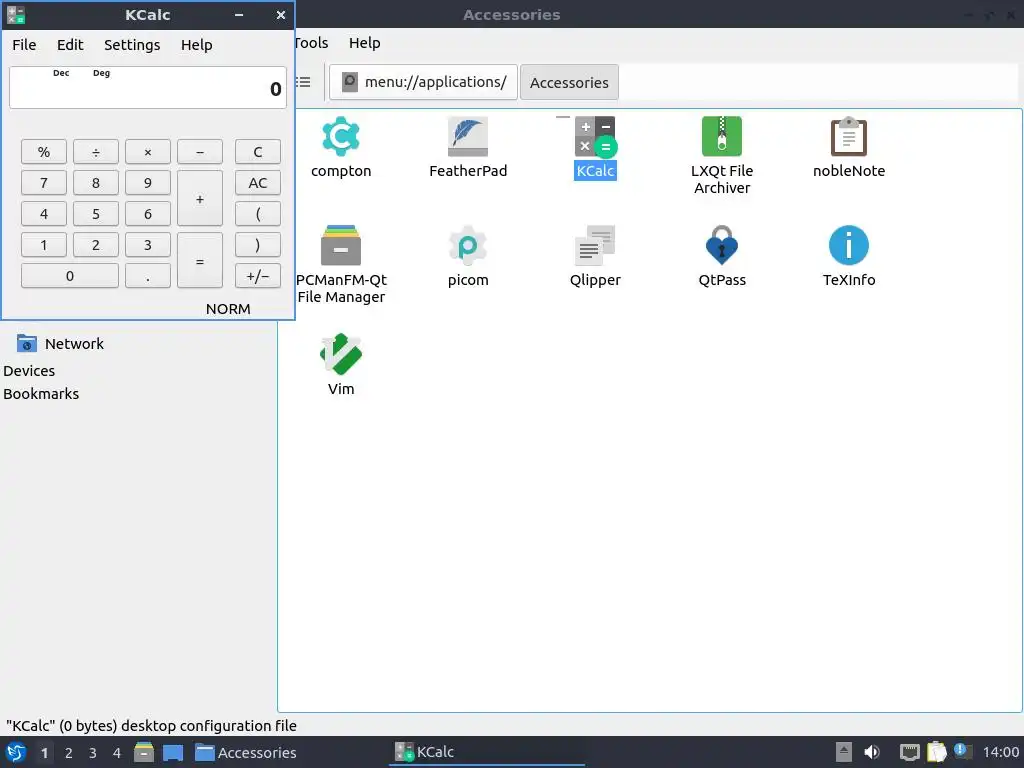Click the AC all-clear button
Screen dimensions: 1024x768
coord(258,183)
